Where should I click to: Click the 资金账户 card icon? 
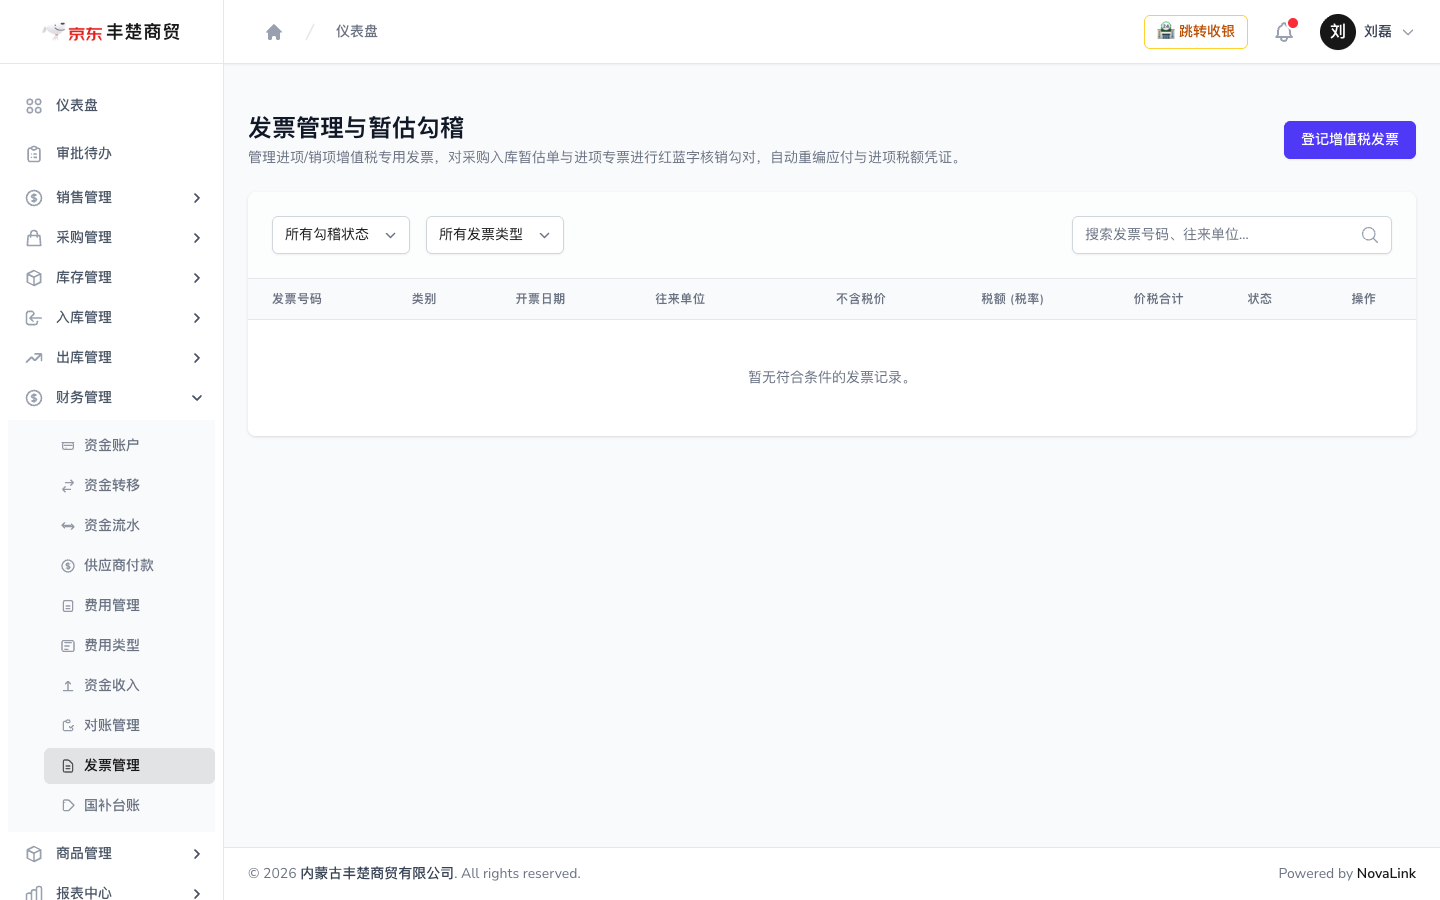(68, 446)
